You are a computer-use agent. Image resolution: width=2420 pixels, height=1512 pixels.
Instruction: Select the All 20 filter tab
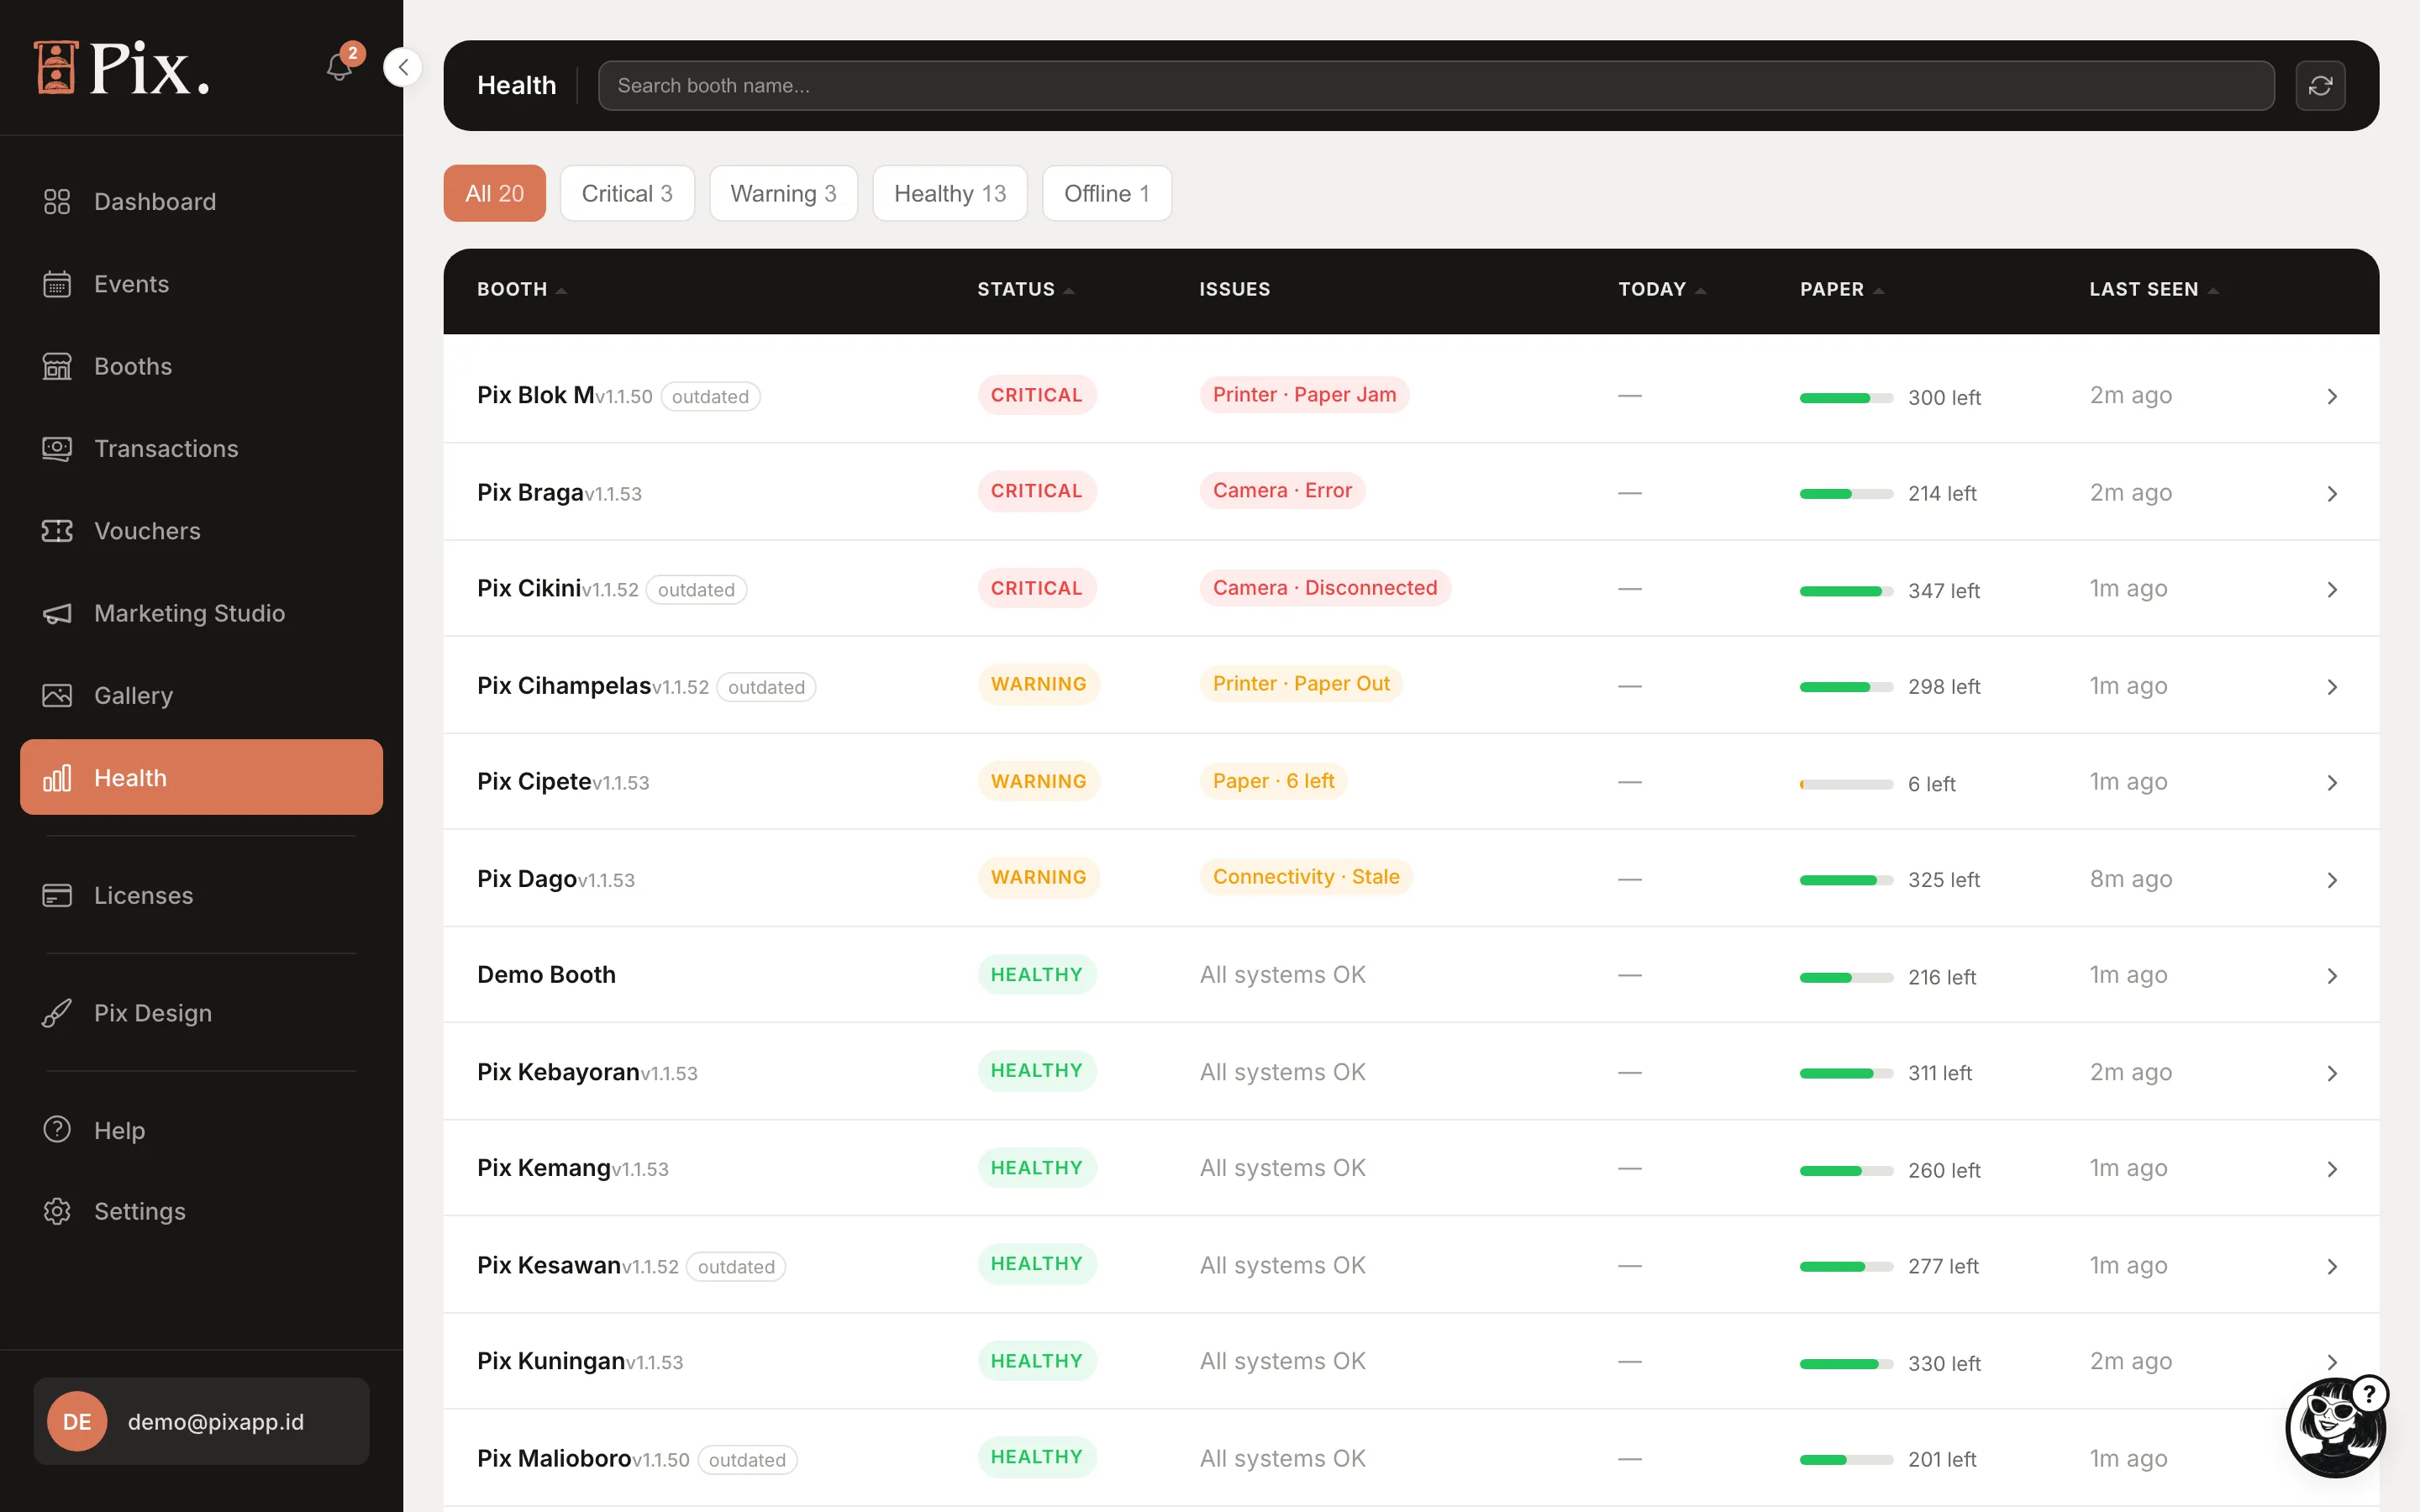494,193
